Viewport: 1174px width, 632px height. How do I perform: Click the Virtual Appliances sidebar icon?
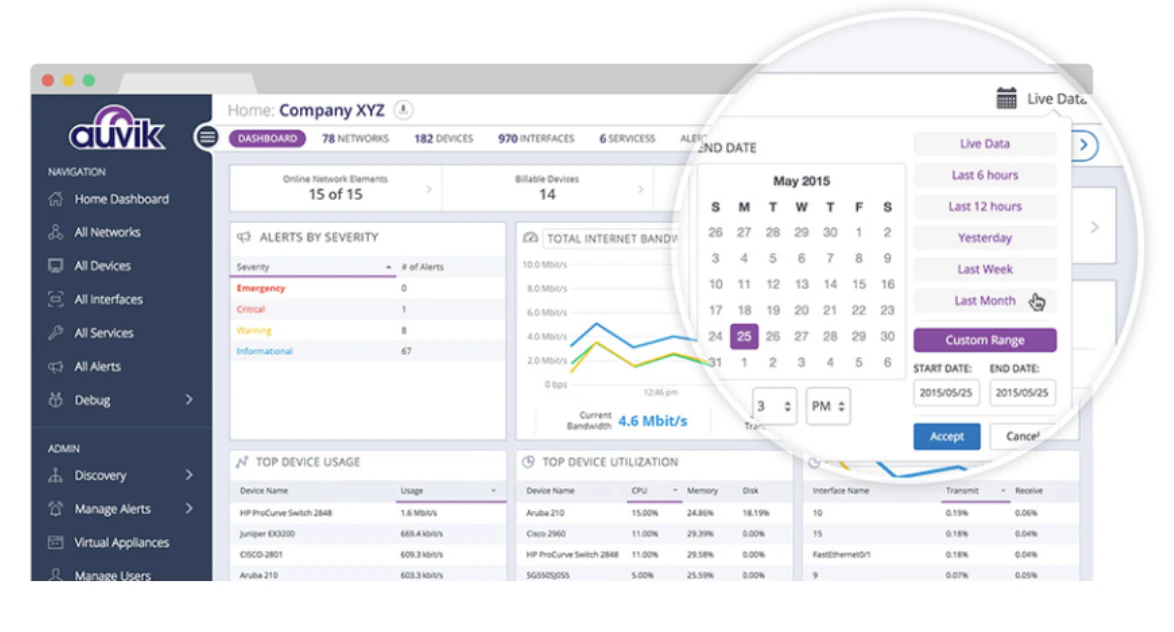(55, 542)
